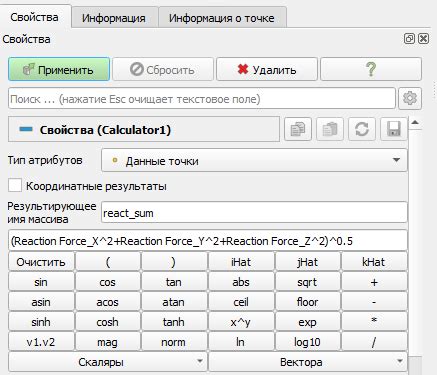
Task: Insert the divide operator
Action: click(x=374, y=342)
